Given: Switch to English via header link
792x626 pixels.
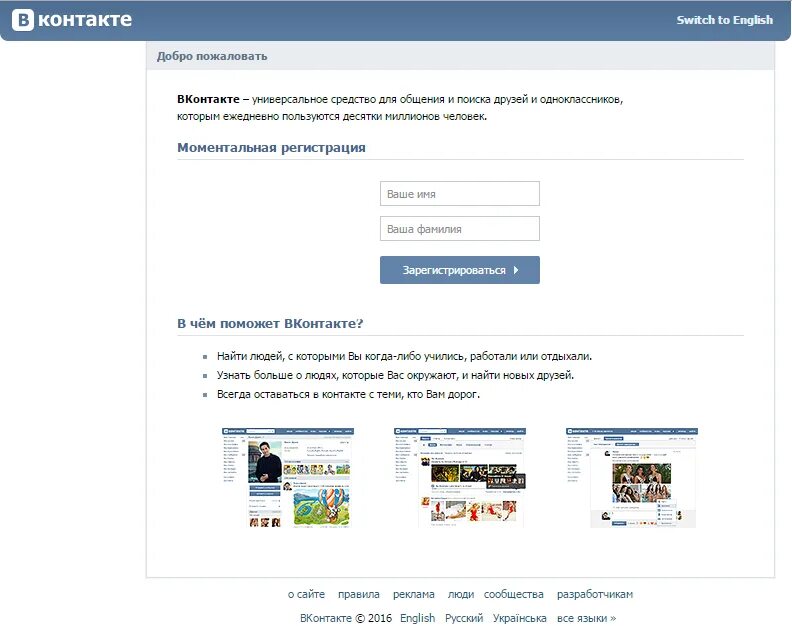Looking at the screenshot, I should (724, 20).
